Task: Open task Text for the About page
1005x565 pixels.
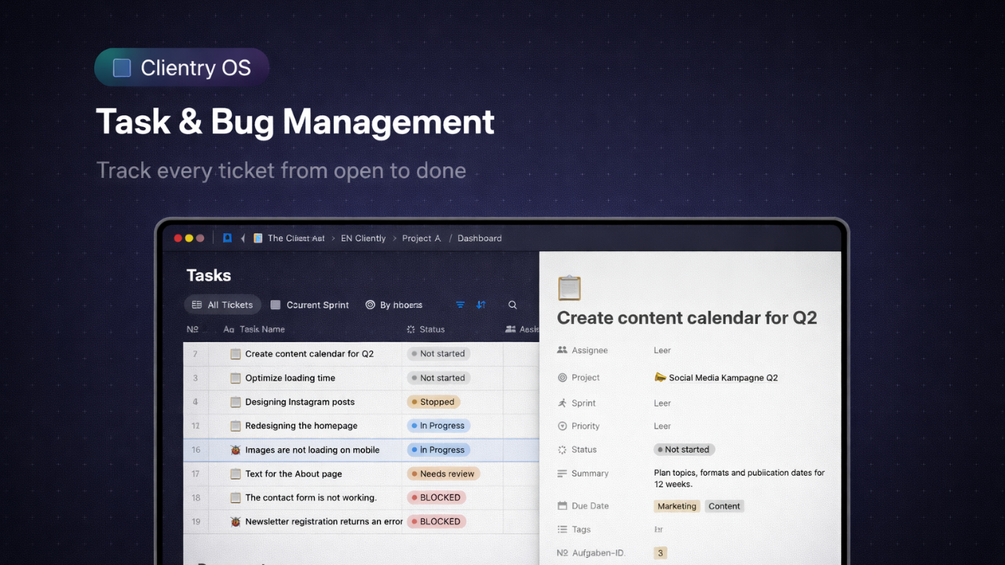Action: [x=294, y=474]
